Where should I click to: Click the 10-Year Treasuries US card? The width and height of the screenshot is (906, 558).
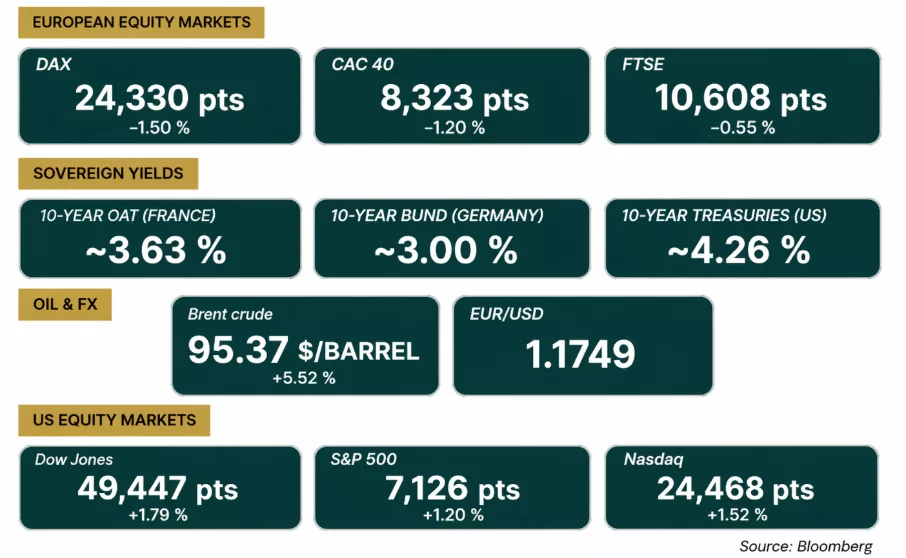pos(742,239)
